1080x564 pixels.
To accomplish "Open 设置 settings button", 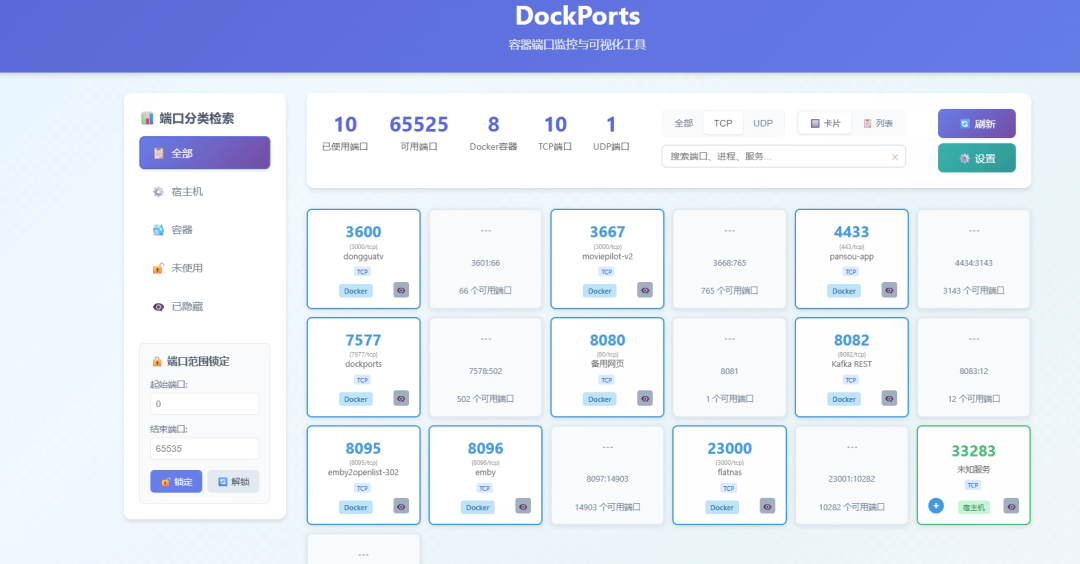I will click(976, 158).
